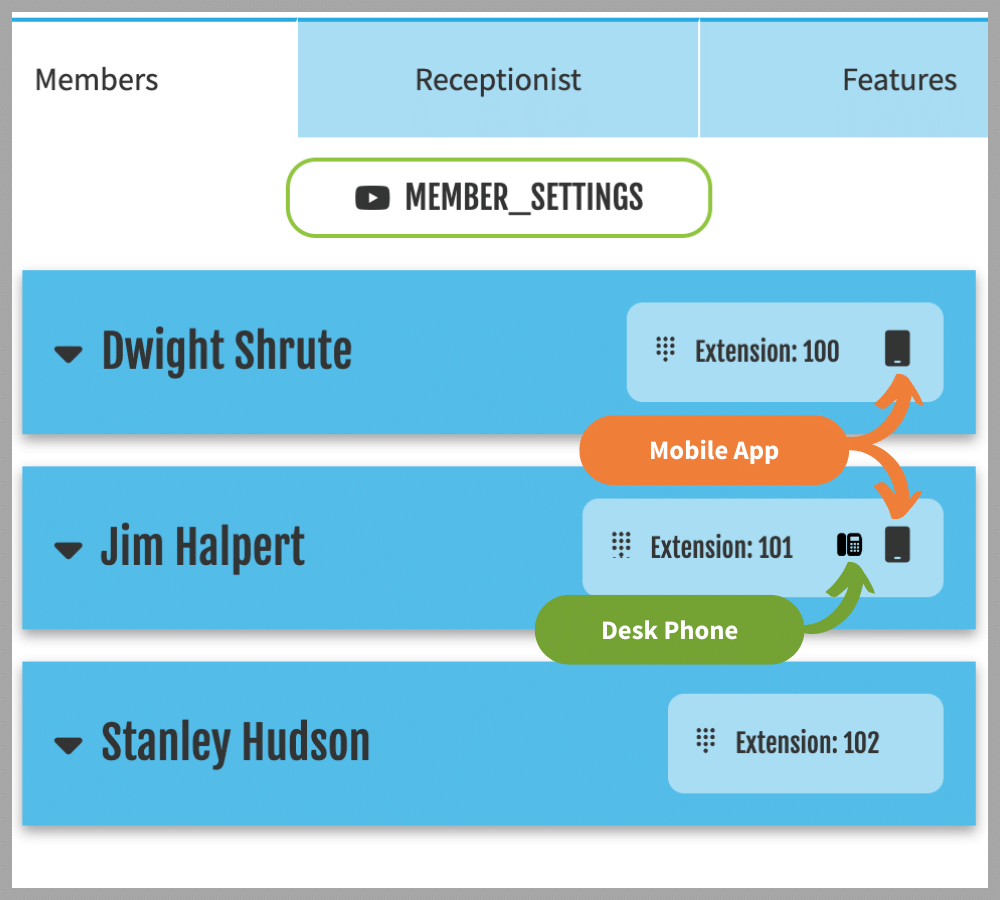Open the Features tab
Screen dimensions: 1000x900
coord(844,79)
